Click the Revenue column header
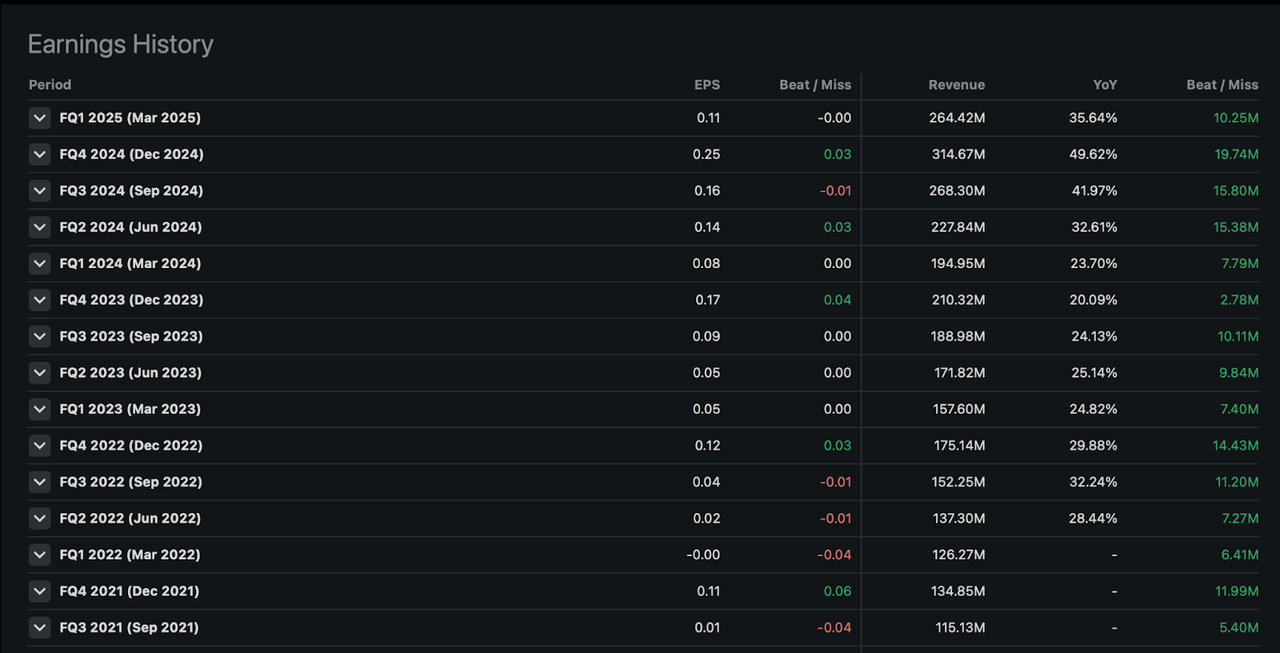1280x653 pixels. [956, 85]
